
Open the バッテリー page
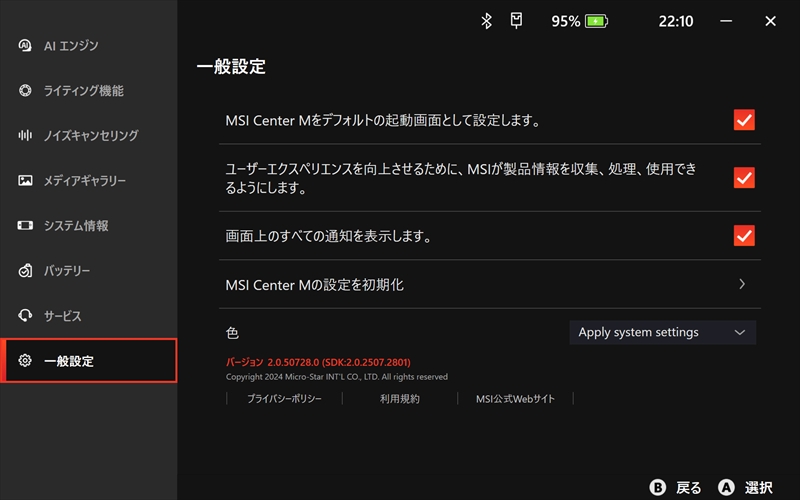click(x=67, y=270)
